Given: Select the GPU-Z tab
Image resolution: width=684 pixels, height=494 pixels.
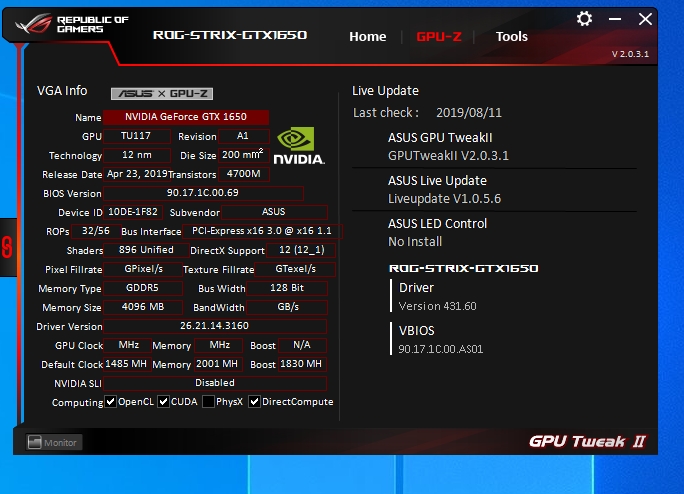Looking at the screenshot, I should coord(439,37).
